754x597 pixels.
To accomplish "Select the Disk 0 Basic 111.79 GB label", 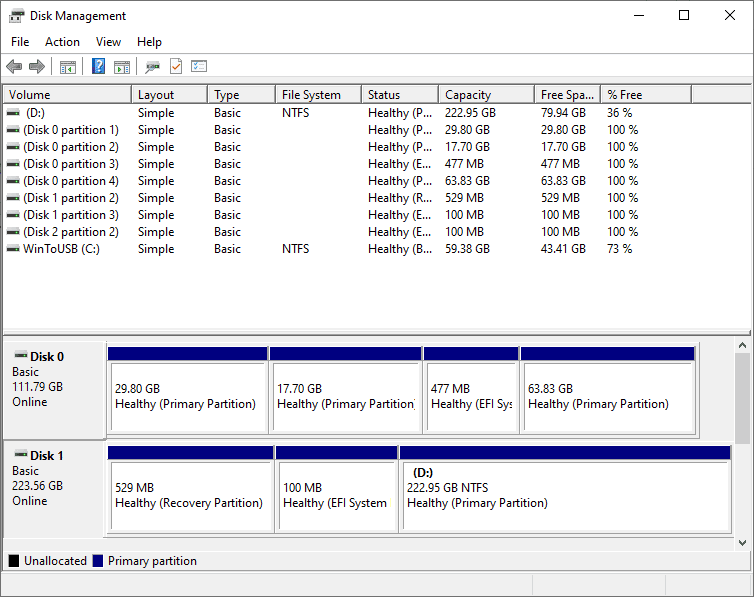I will point(54,390).
